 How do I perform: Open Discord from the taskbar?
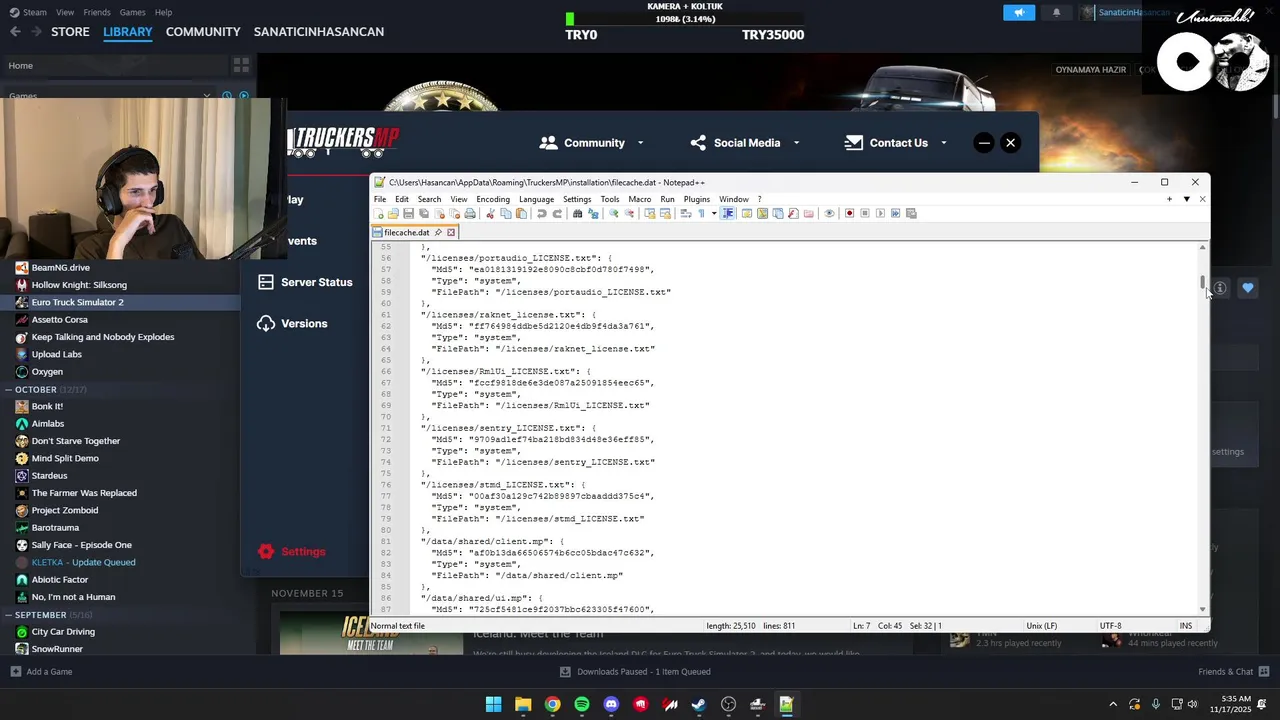611,705
